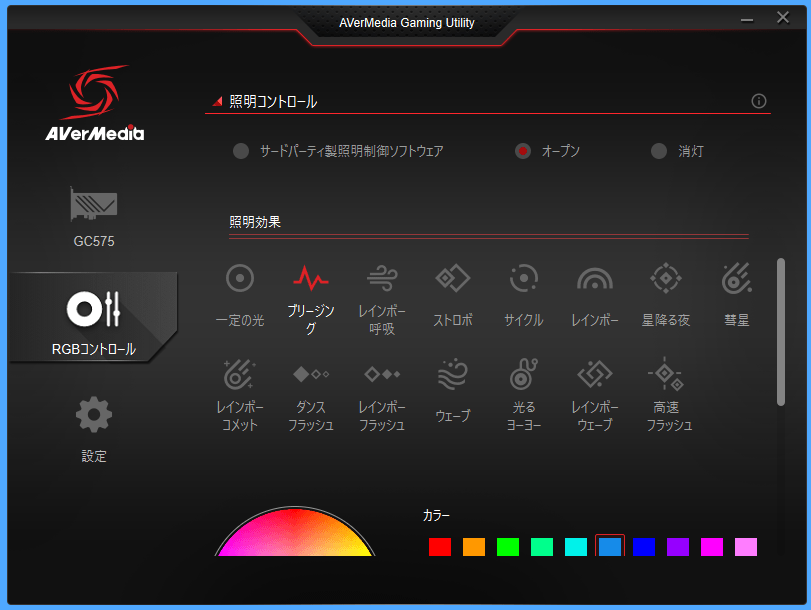Image resolution: width=811 pixels, height=610 pixels.
Task: Select the ブリージング breathing effect
Action: [311, 299]
